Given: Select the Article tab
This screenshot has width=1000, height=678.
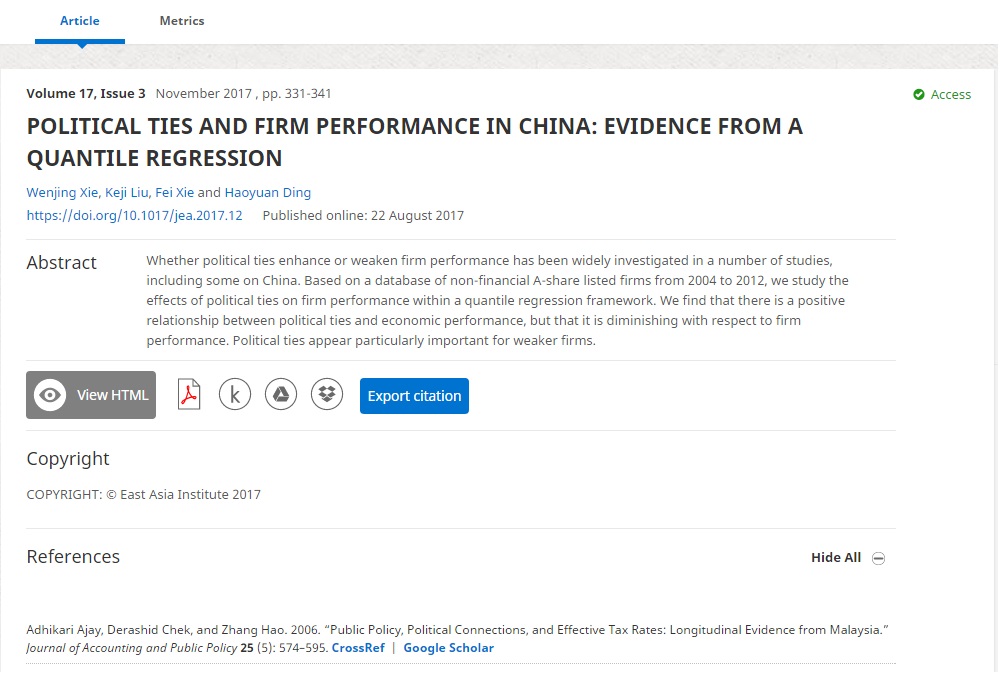Looking at the screenshot, I should [x=80, y=21].
